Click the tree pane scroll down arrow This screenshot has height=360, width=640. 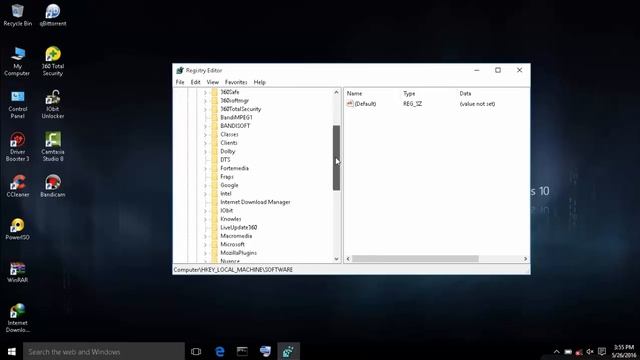336,259
